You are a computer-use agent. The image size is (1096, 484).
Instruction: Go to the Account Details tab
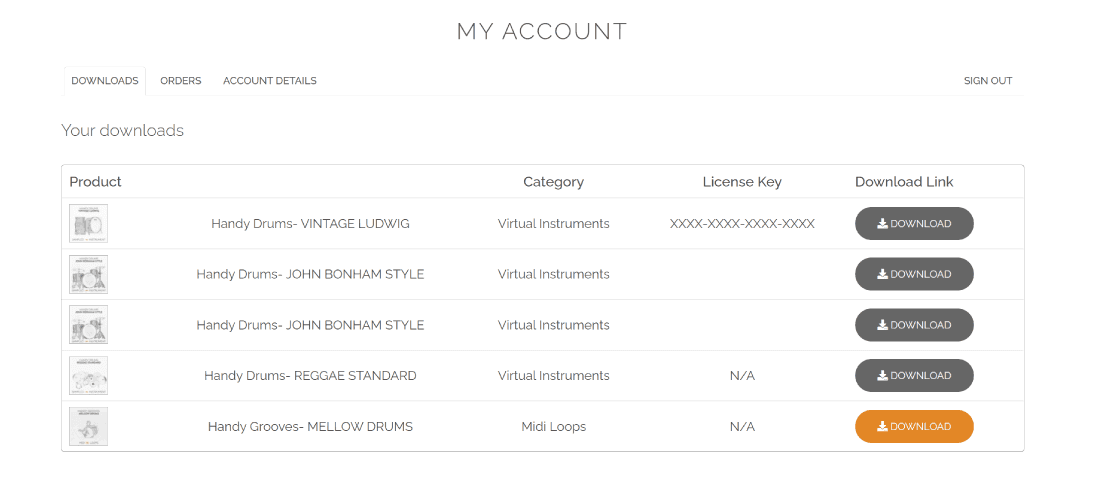pos(270,81)
